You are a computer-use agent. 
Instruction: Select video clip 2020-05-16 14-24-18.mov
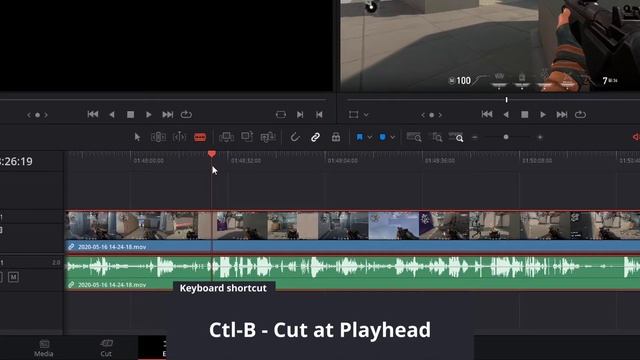click(x=353, y=231)
